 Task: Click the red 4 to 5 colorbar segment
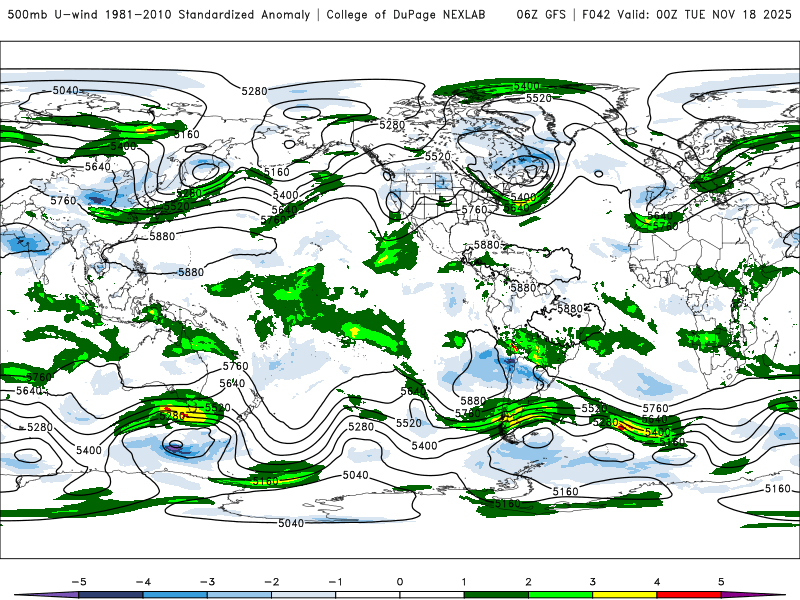[x=689, y=595]
